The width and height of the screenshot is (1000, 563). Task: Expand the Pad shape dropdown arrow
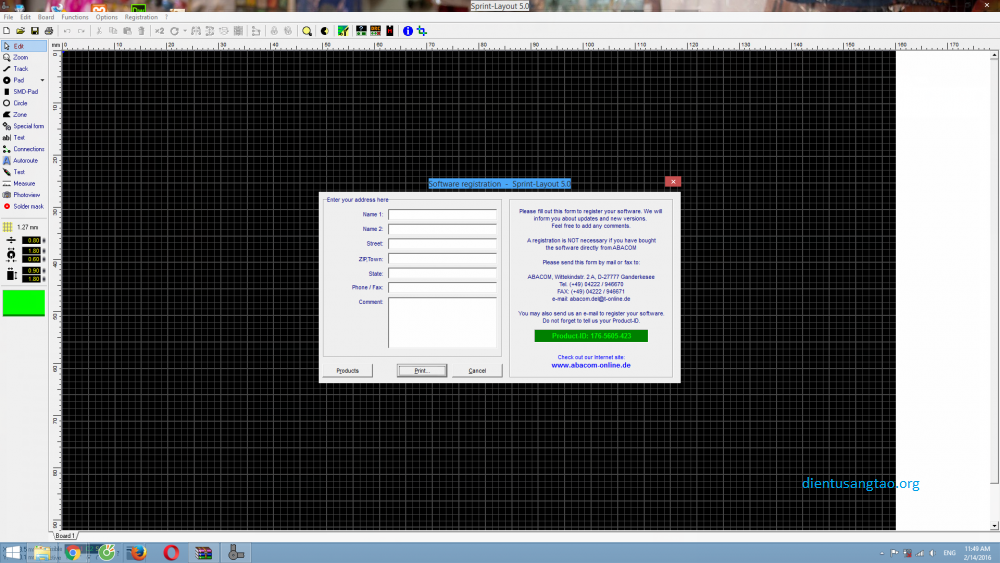[43, 80]
